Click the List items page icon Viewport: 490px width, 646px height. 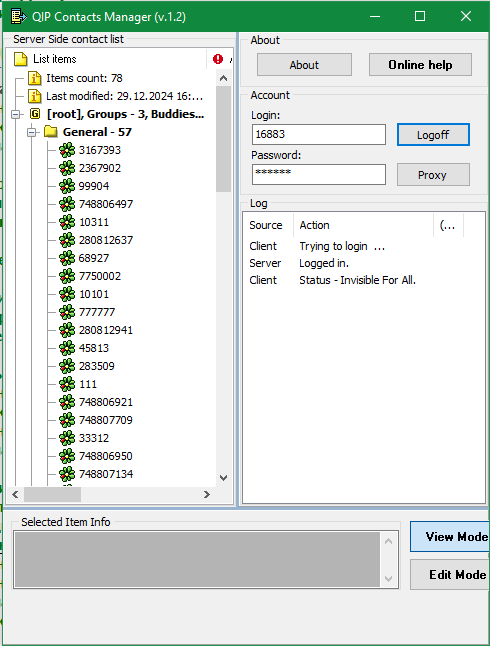click(x=21, y=59)
